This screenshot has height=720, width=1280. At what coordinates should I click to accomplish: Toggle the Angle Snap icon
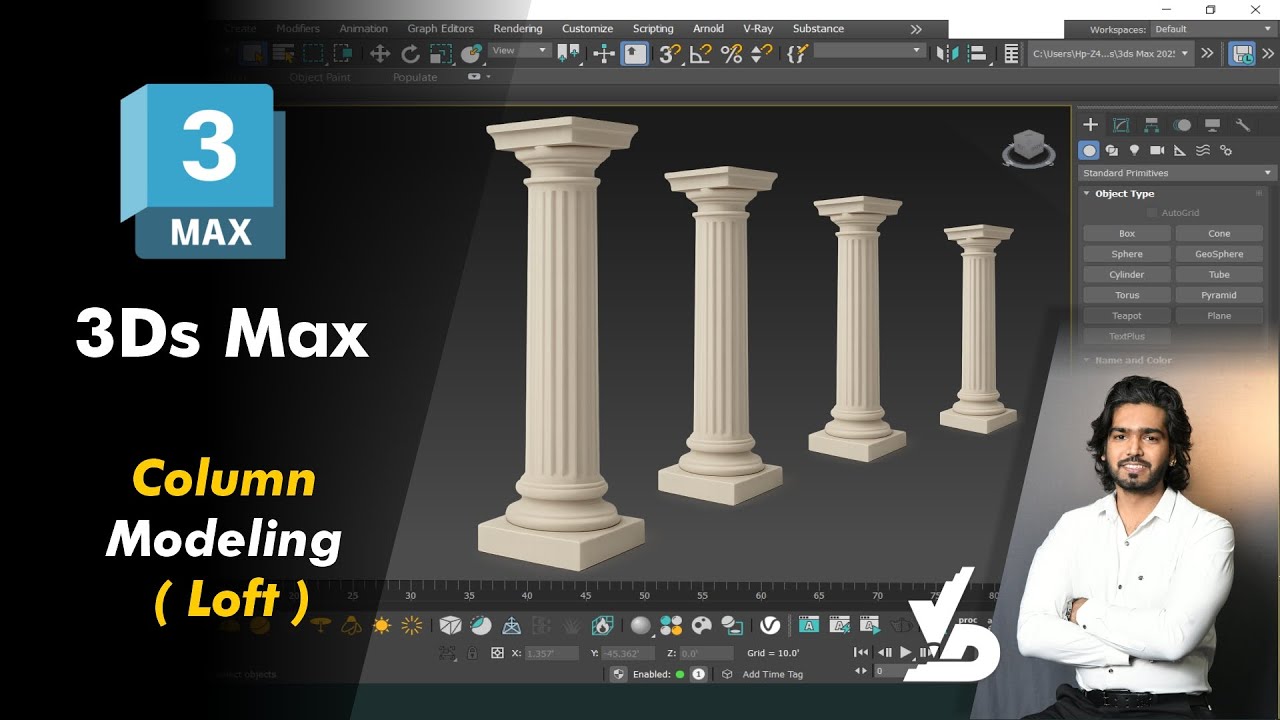coord(700,54)
